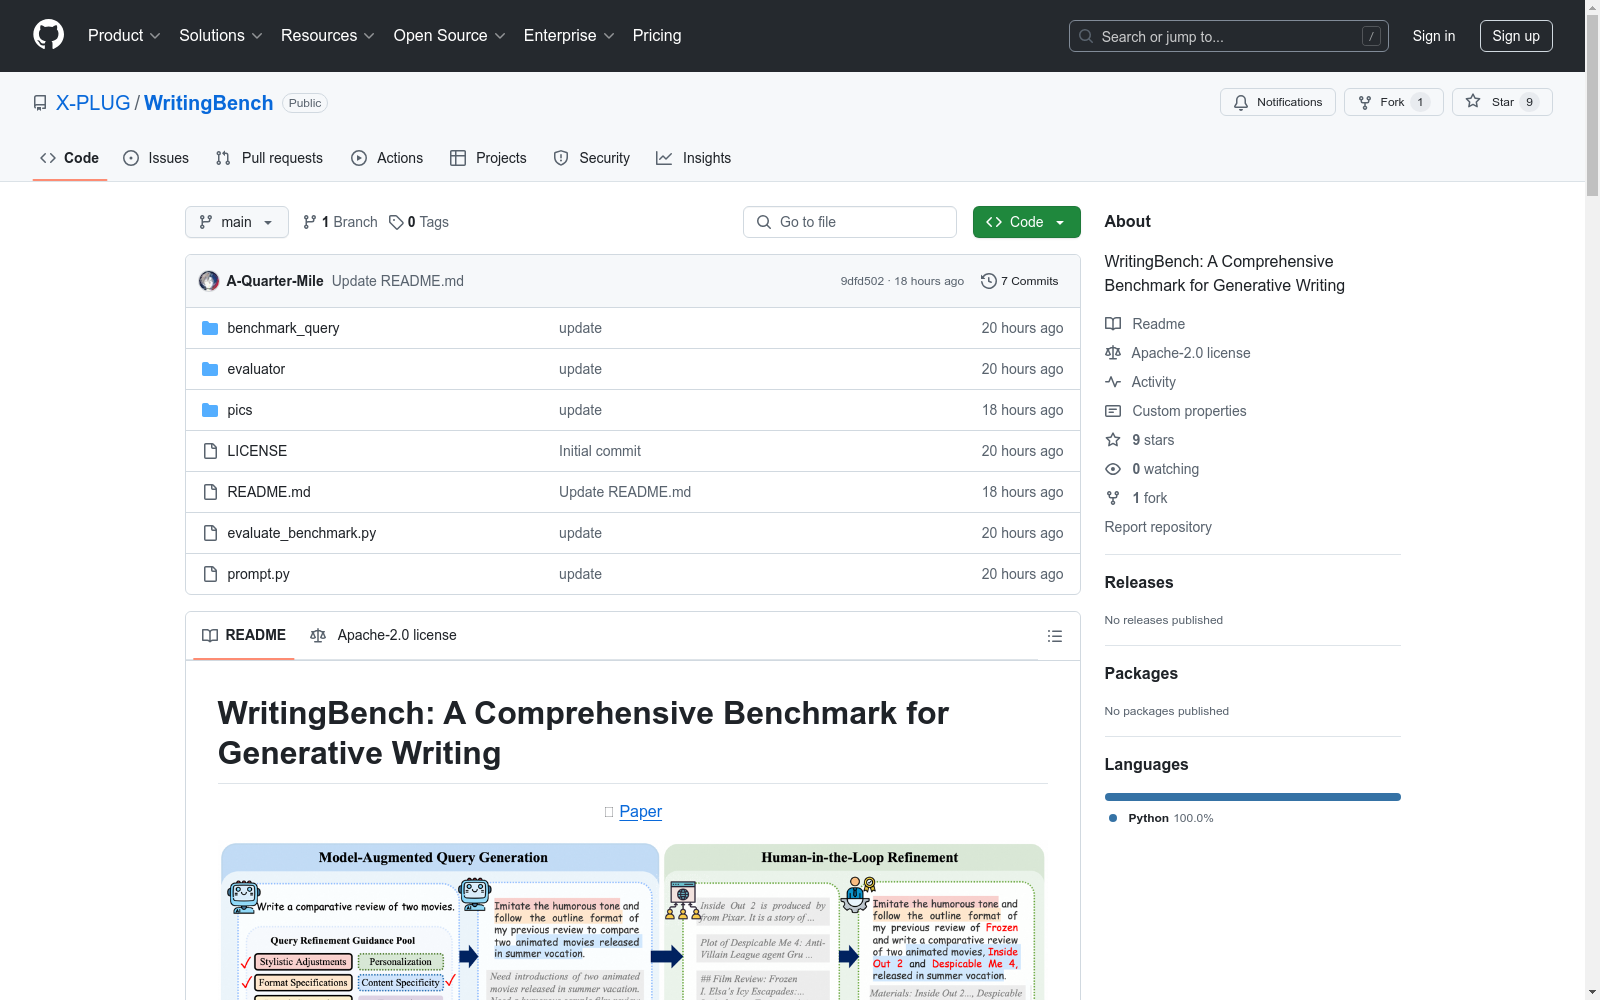Click the star icon beside Star
The image size is (1600, 1000).
pos(1473,101)
